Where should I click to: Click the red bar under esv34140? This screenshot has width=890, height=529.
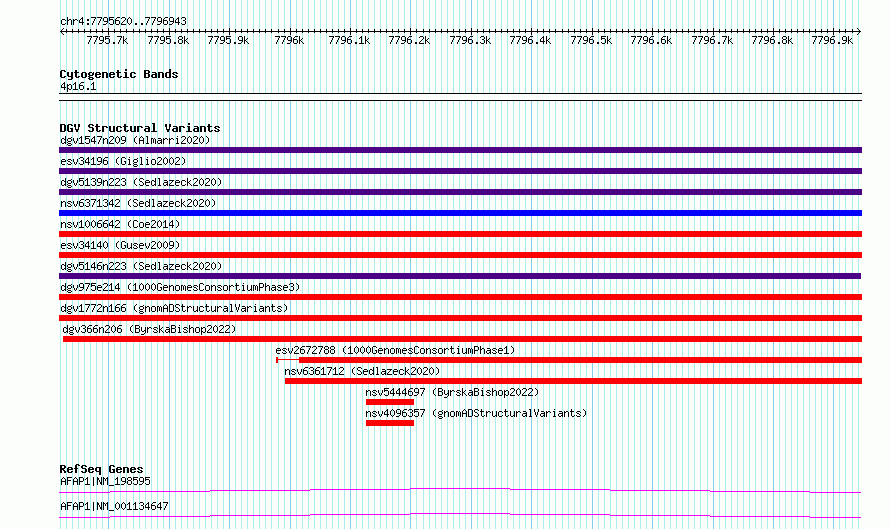pyautogui.click(x=460, y=255)
